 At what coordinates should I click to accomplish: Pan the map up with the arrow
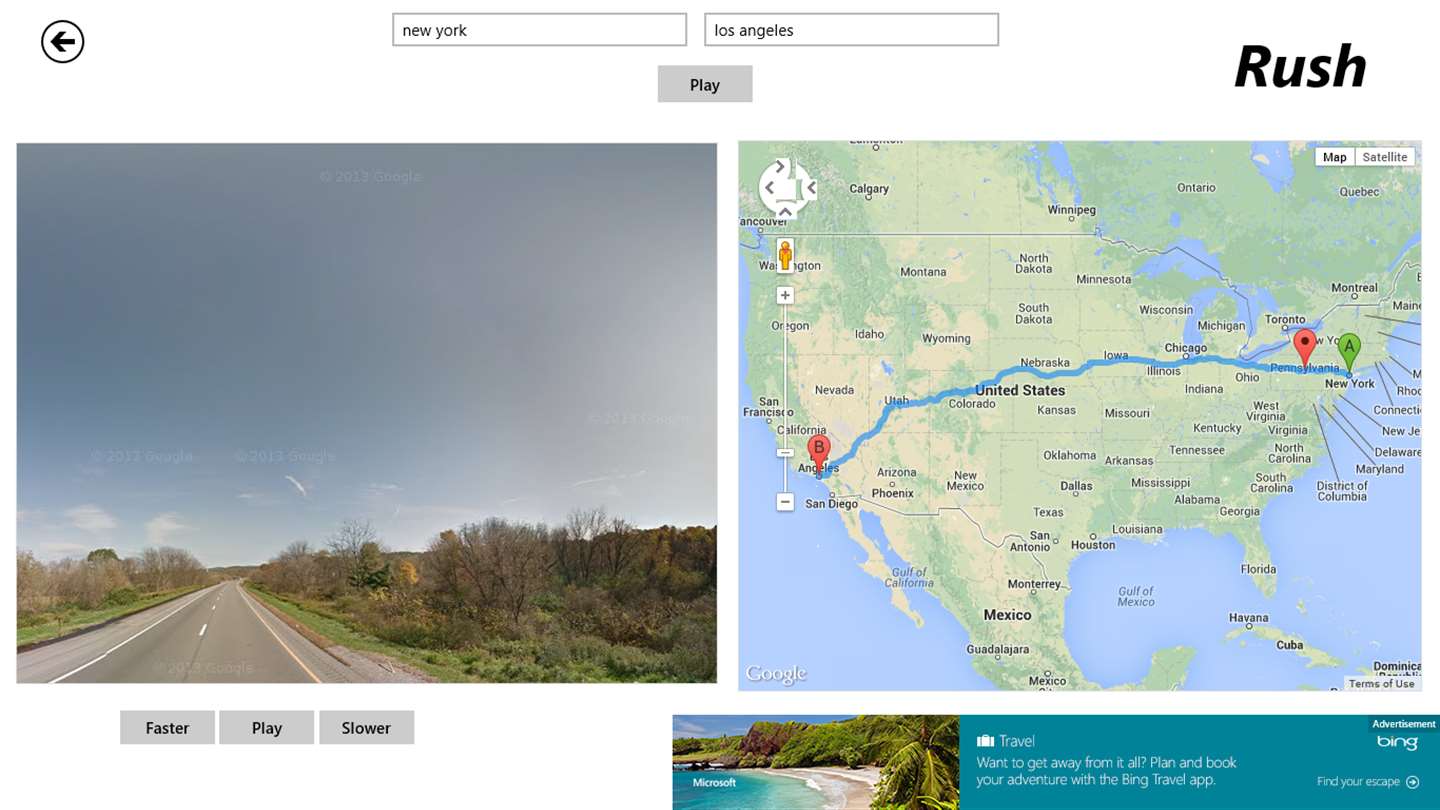pyautogui.click(x=780, y=166)
